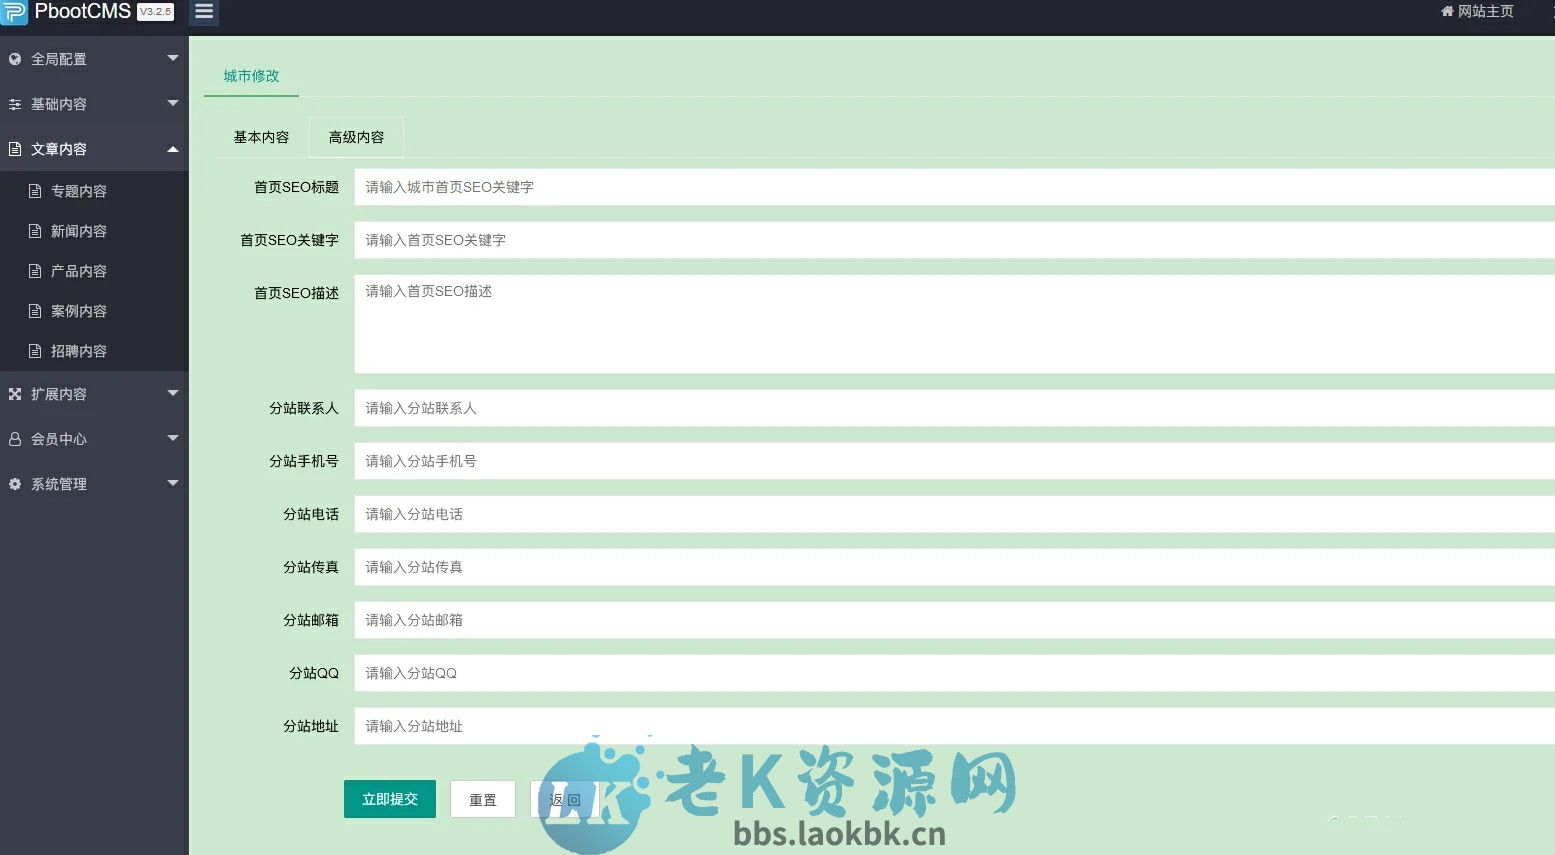Select the 全局配置 globe icon
The width and height of the screenshot is (1555, 855).
(x=14, y=58)
